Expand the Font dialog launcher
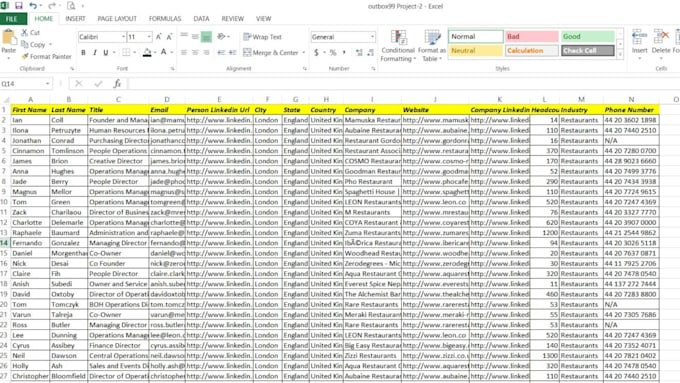 (x=172, y=69)
